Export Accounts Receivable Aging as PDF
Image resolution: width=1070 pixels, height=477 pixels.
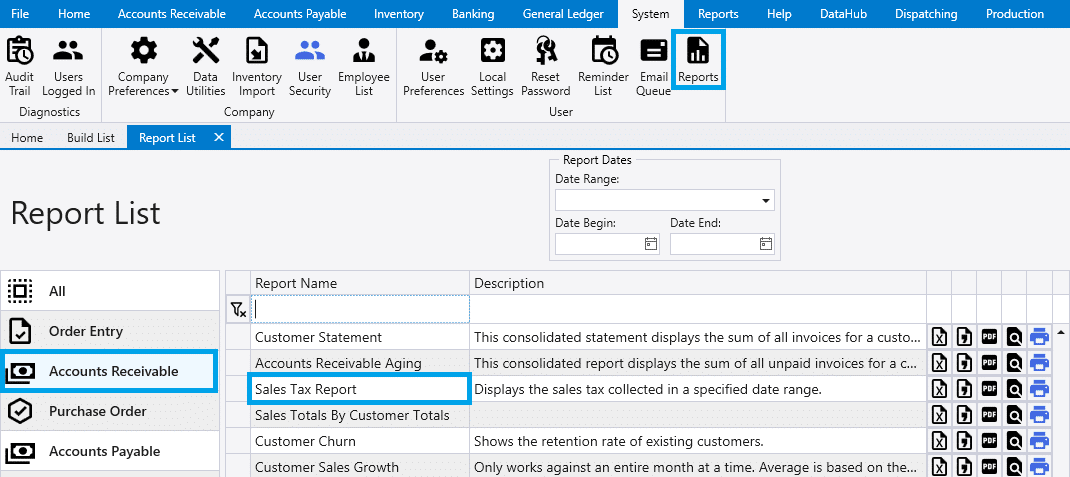[989, 363]
